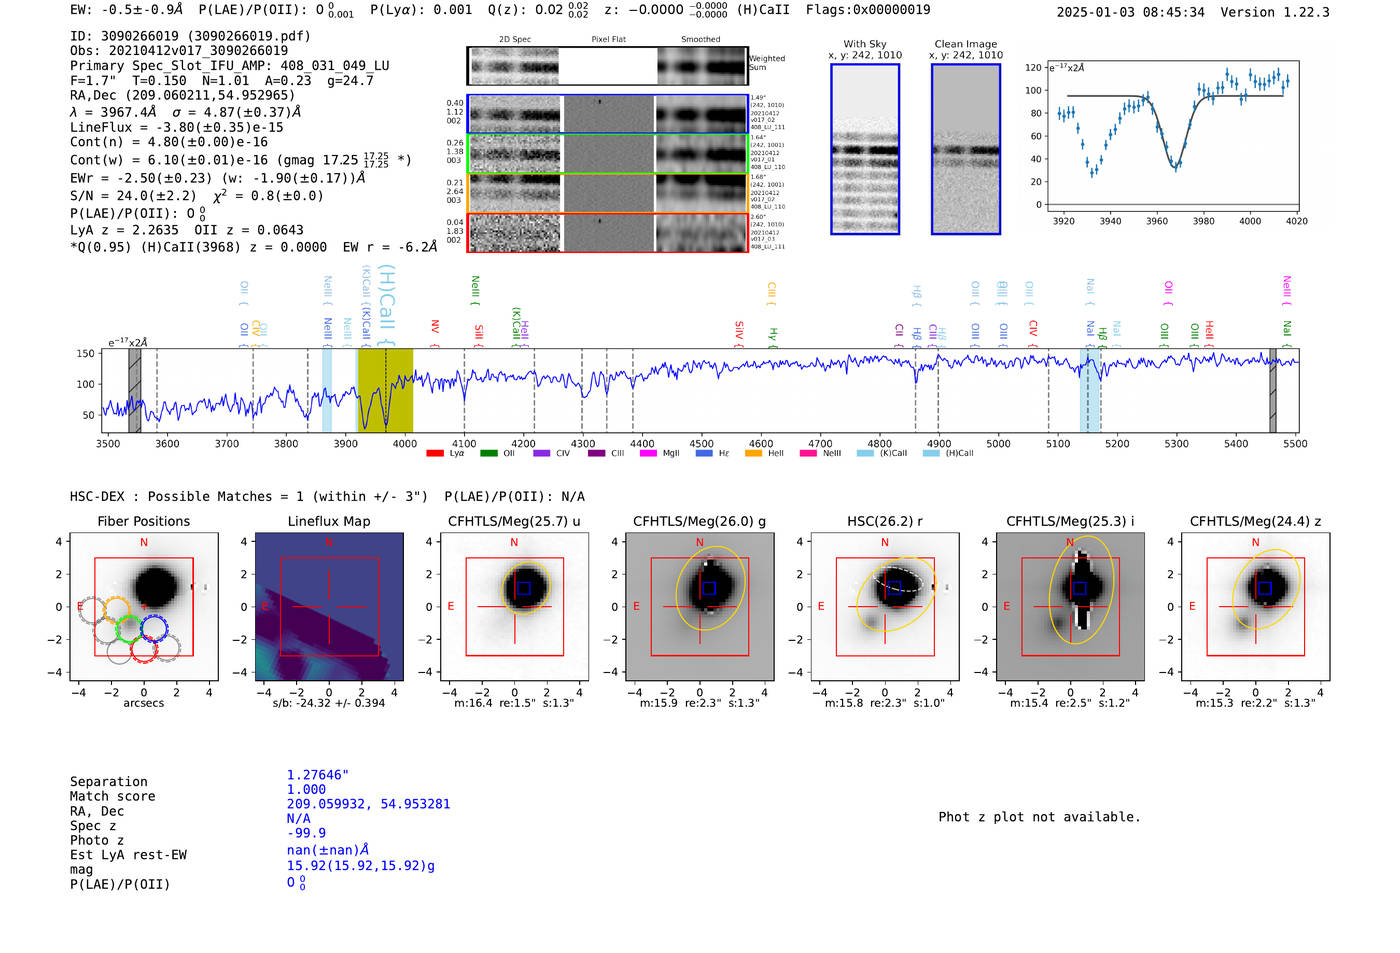
Task: Click the Match score label
Action: tap(113, 797)
